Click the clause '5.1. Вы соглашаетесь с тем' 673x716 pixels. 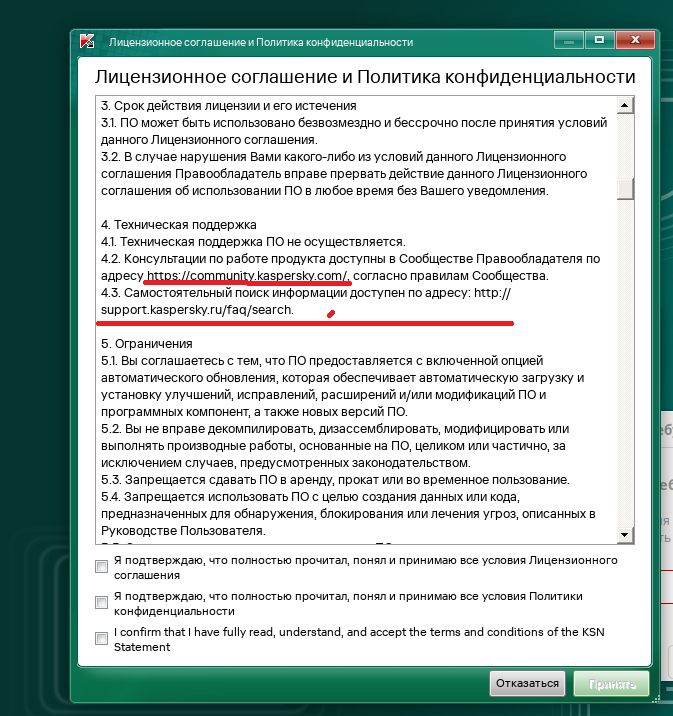point(342,386)
